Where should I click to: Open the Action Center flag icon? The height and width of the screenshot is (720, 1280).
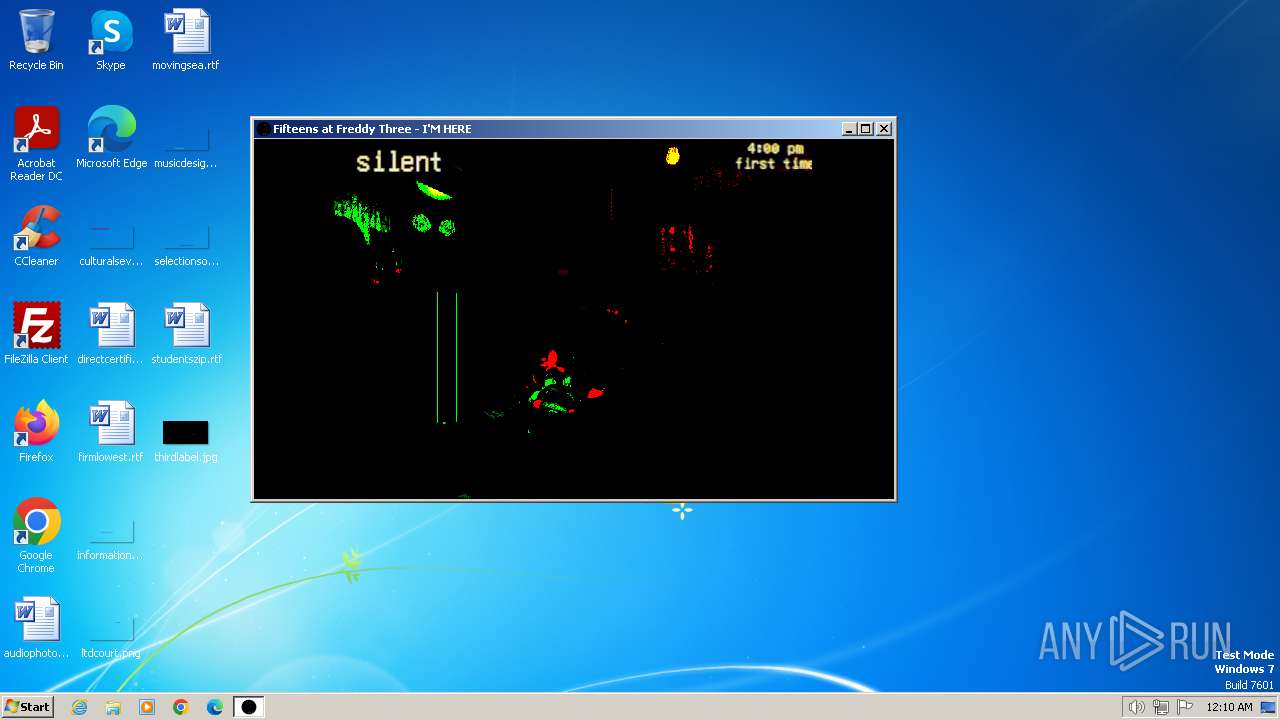tap(1185, 707)
